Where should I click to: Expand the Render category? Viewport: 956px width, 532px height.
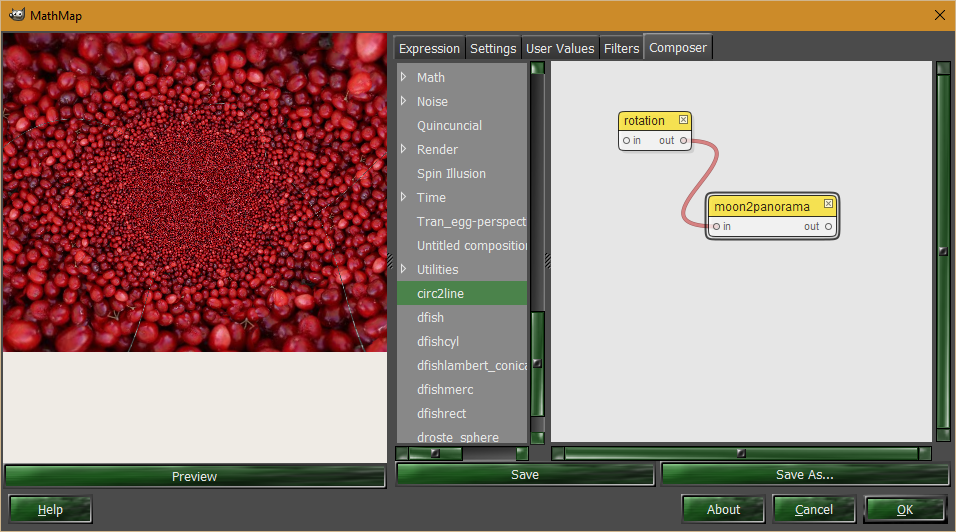404,149
